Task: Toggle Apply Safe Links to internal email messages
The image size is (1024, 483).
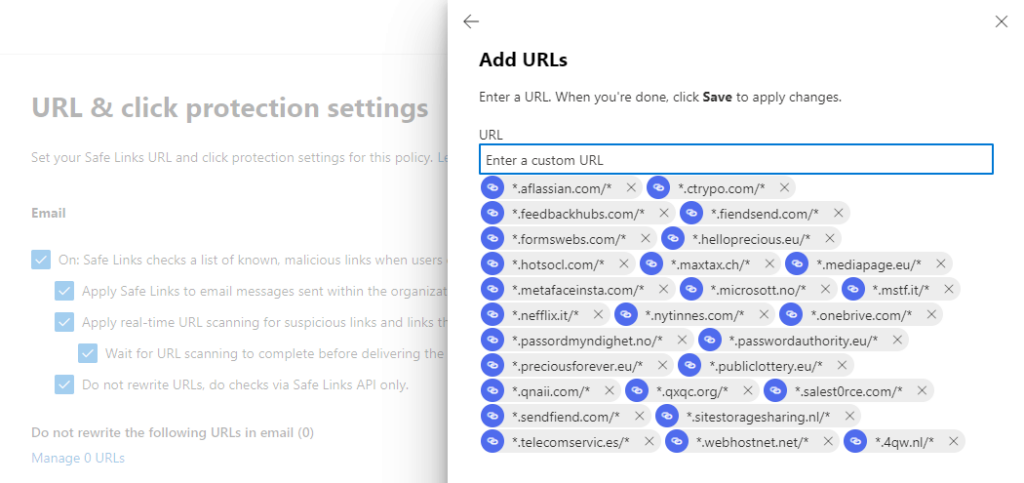Action: pyautogui.click(x=64, y=291)
